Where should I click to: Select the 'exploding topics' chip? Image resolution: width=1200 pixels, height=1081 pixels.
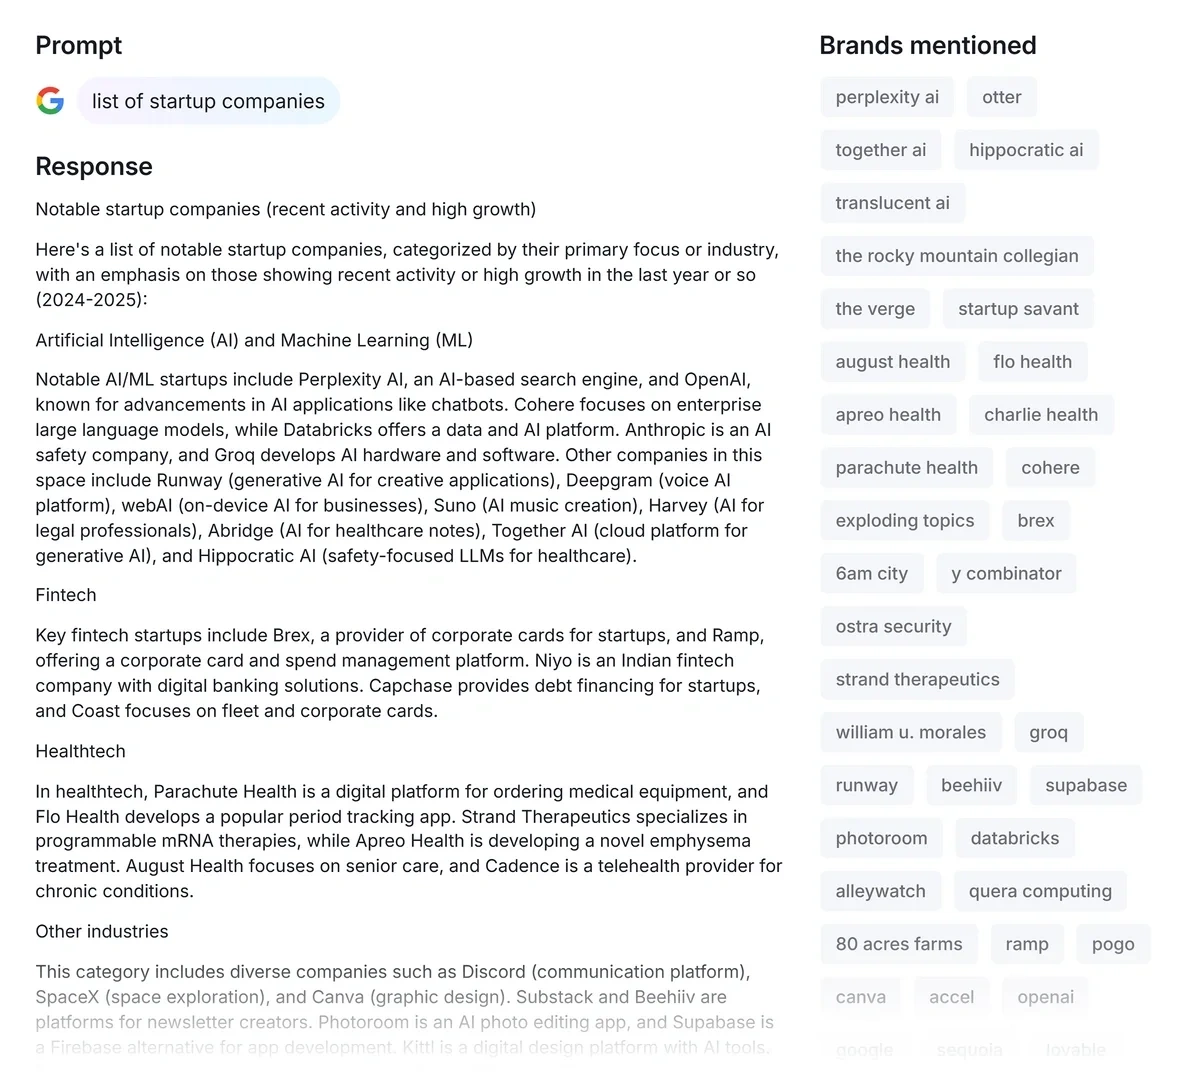pyautogui.click(x=904, y=521)
